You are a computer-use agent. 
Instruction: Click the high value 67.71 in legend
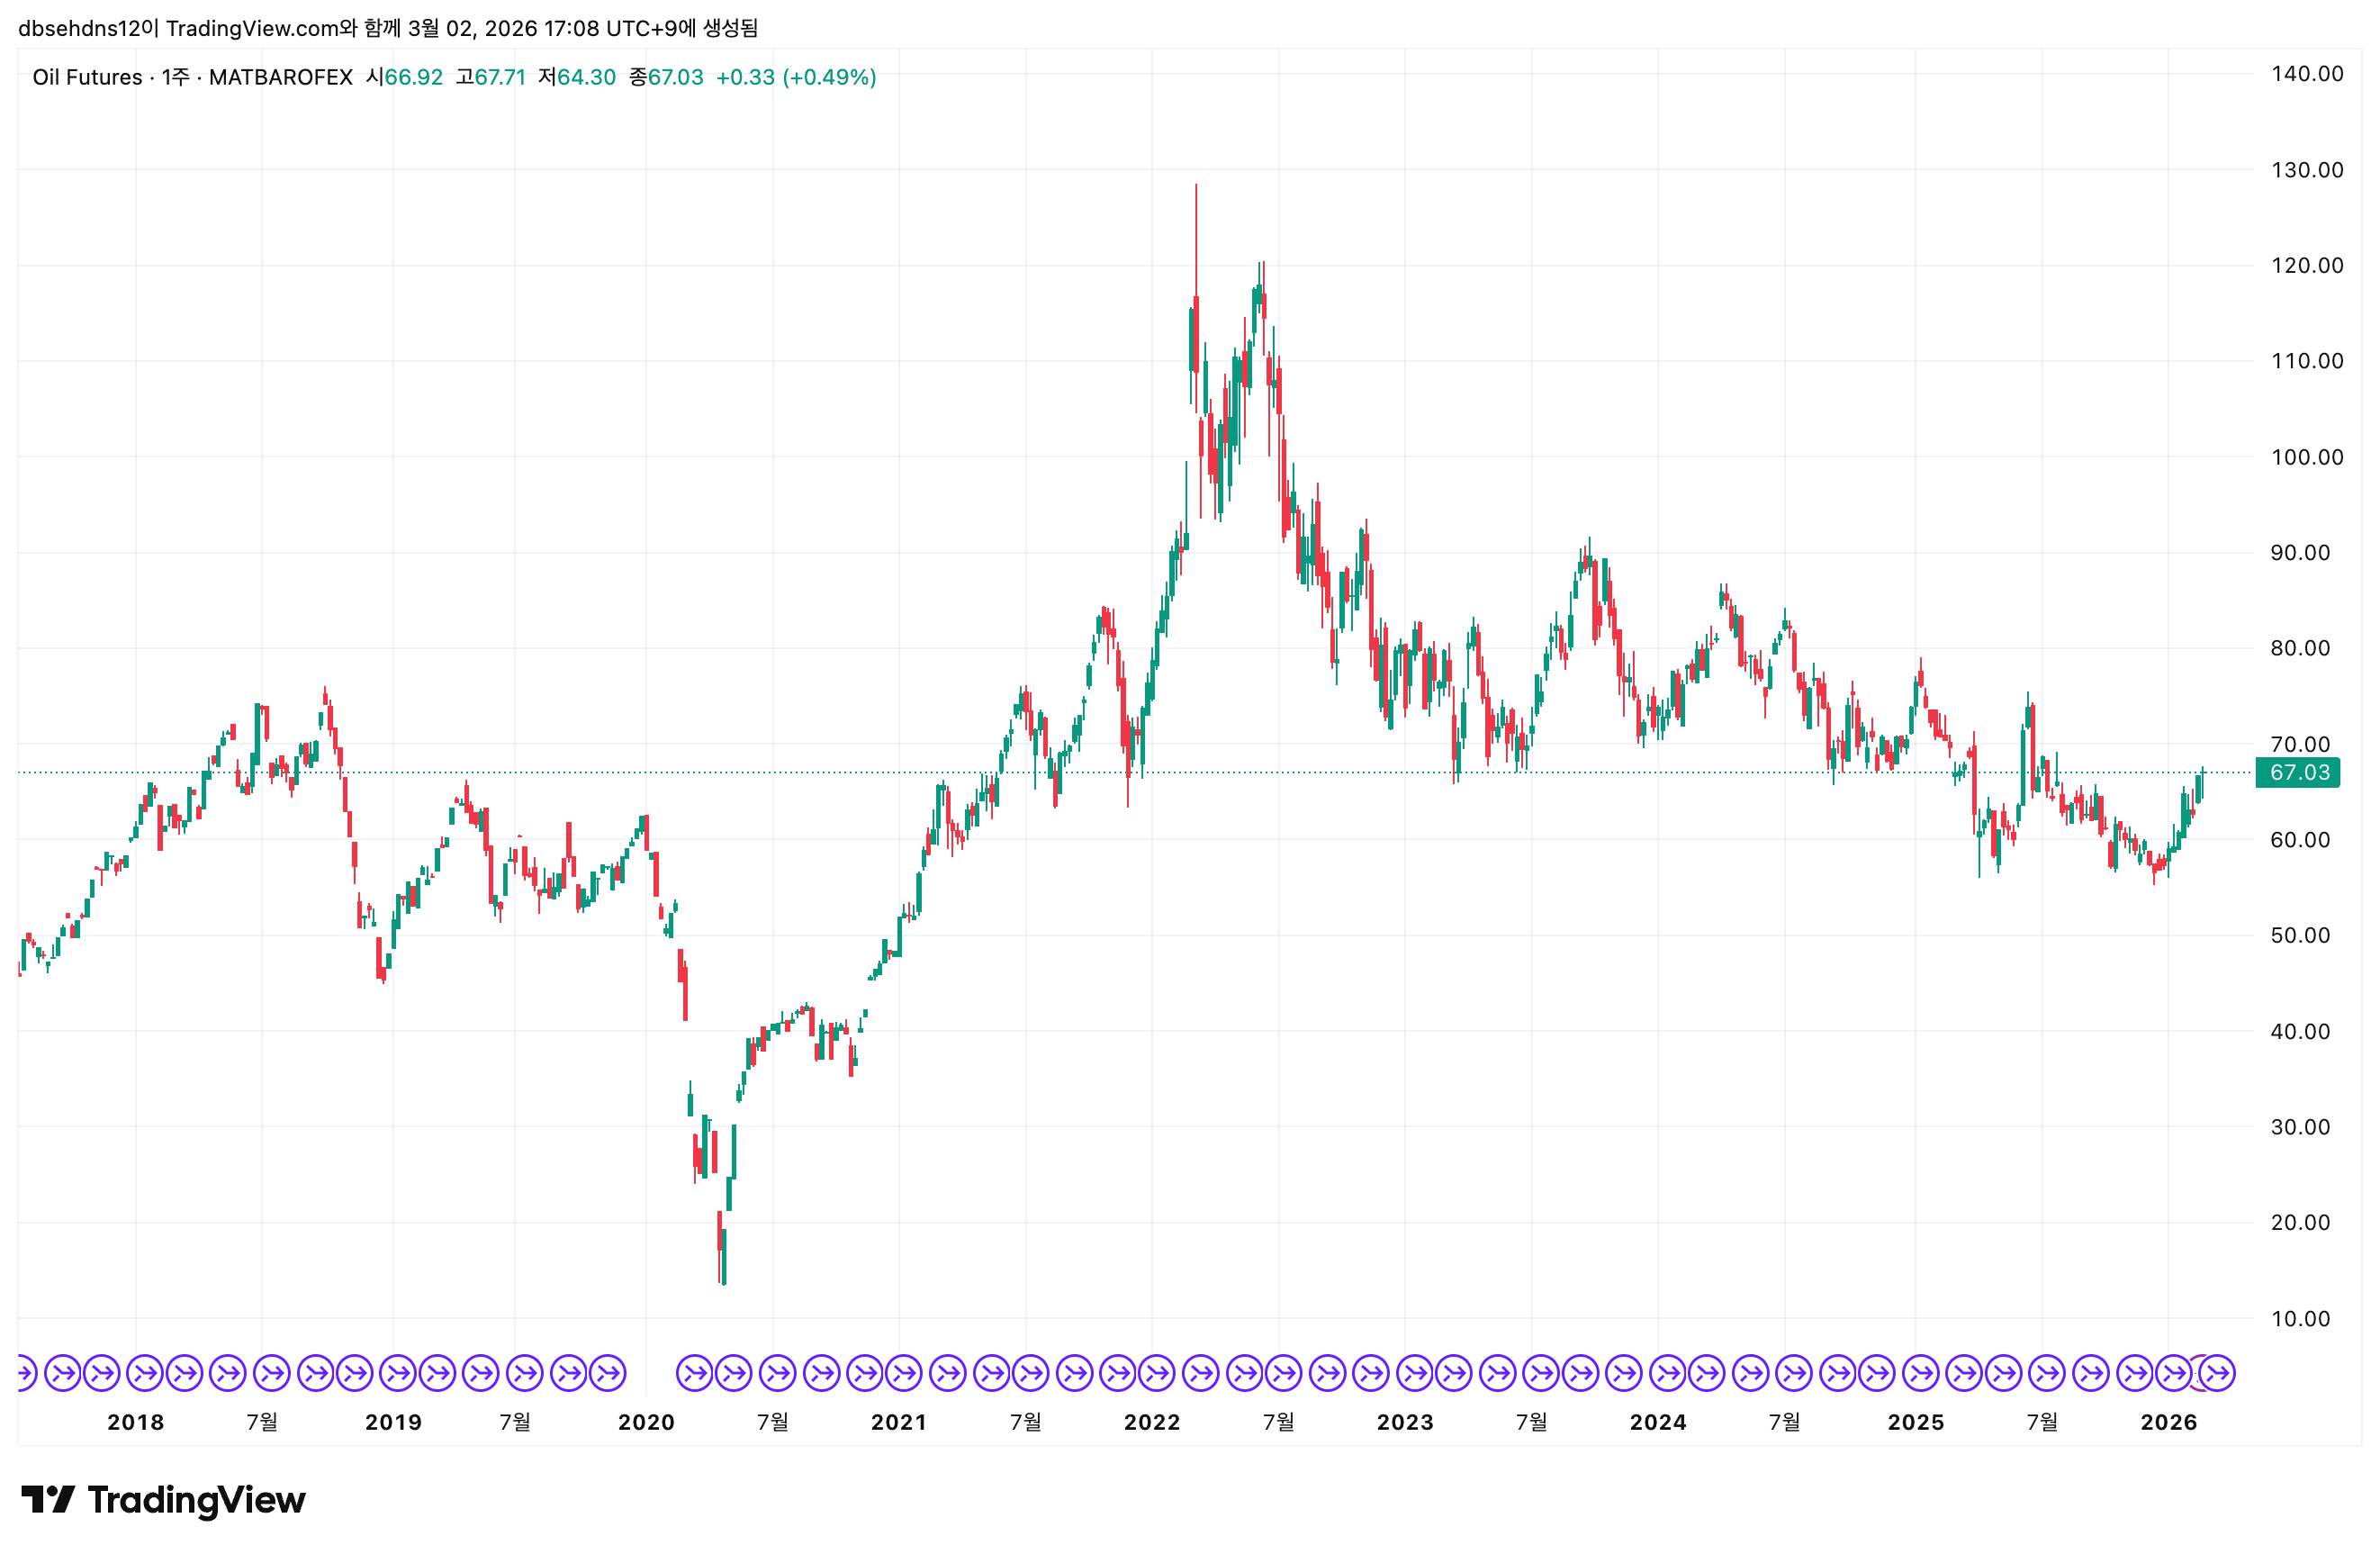(500, 77)
